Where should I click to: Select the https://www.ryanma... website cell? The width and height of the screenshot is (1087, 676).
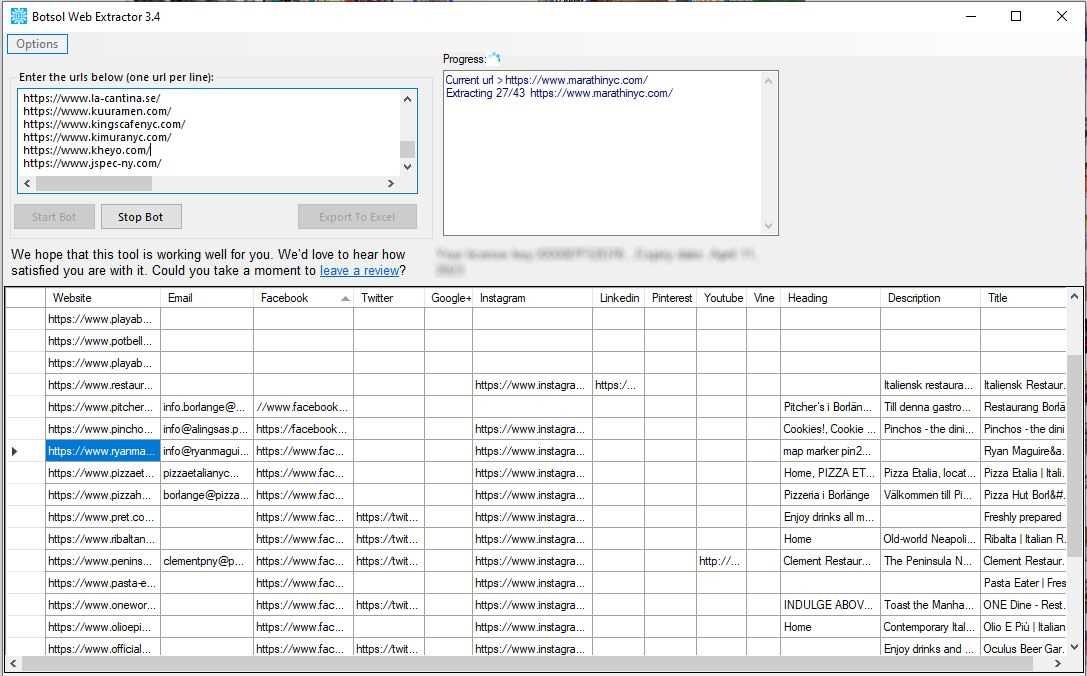pyautogui.click(x=103, y=451)
